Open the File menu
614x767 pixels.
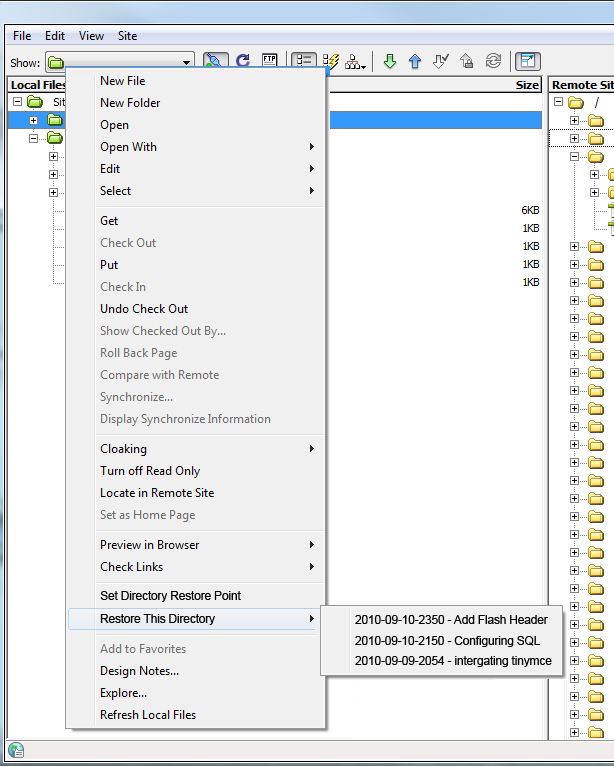pos(22,36)
